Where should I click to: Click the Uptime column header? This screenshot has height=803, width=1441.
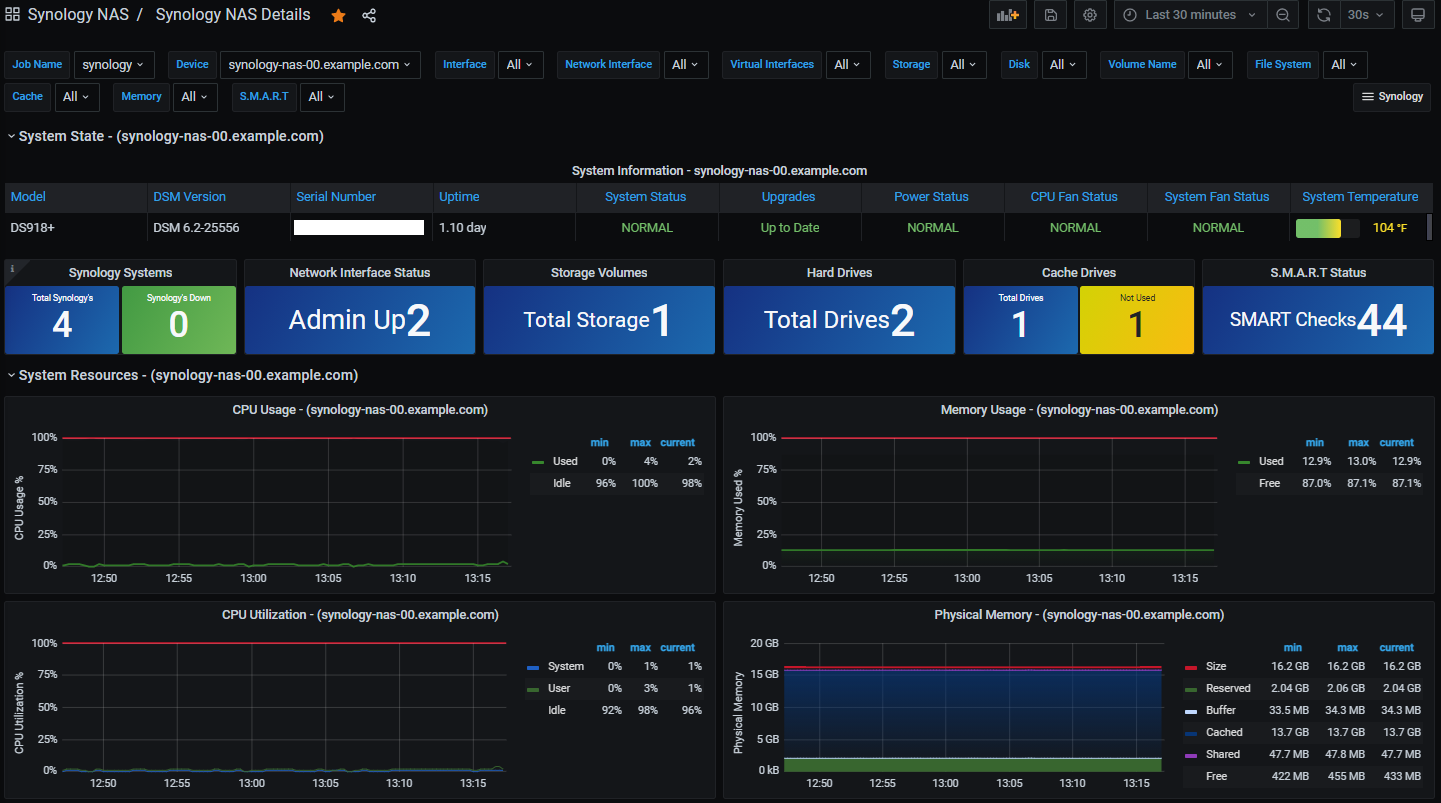click(x=459, y=197)
